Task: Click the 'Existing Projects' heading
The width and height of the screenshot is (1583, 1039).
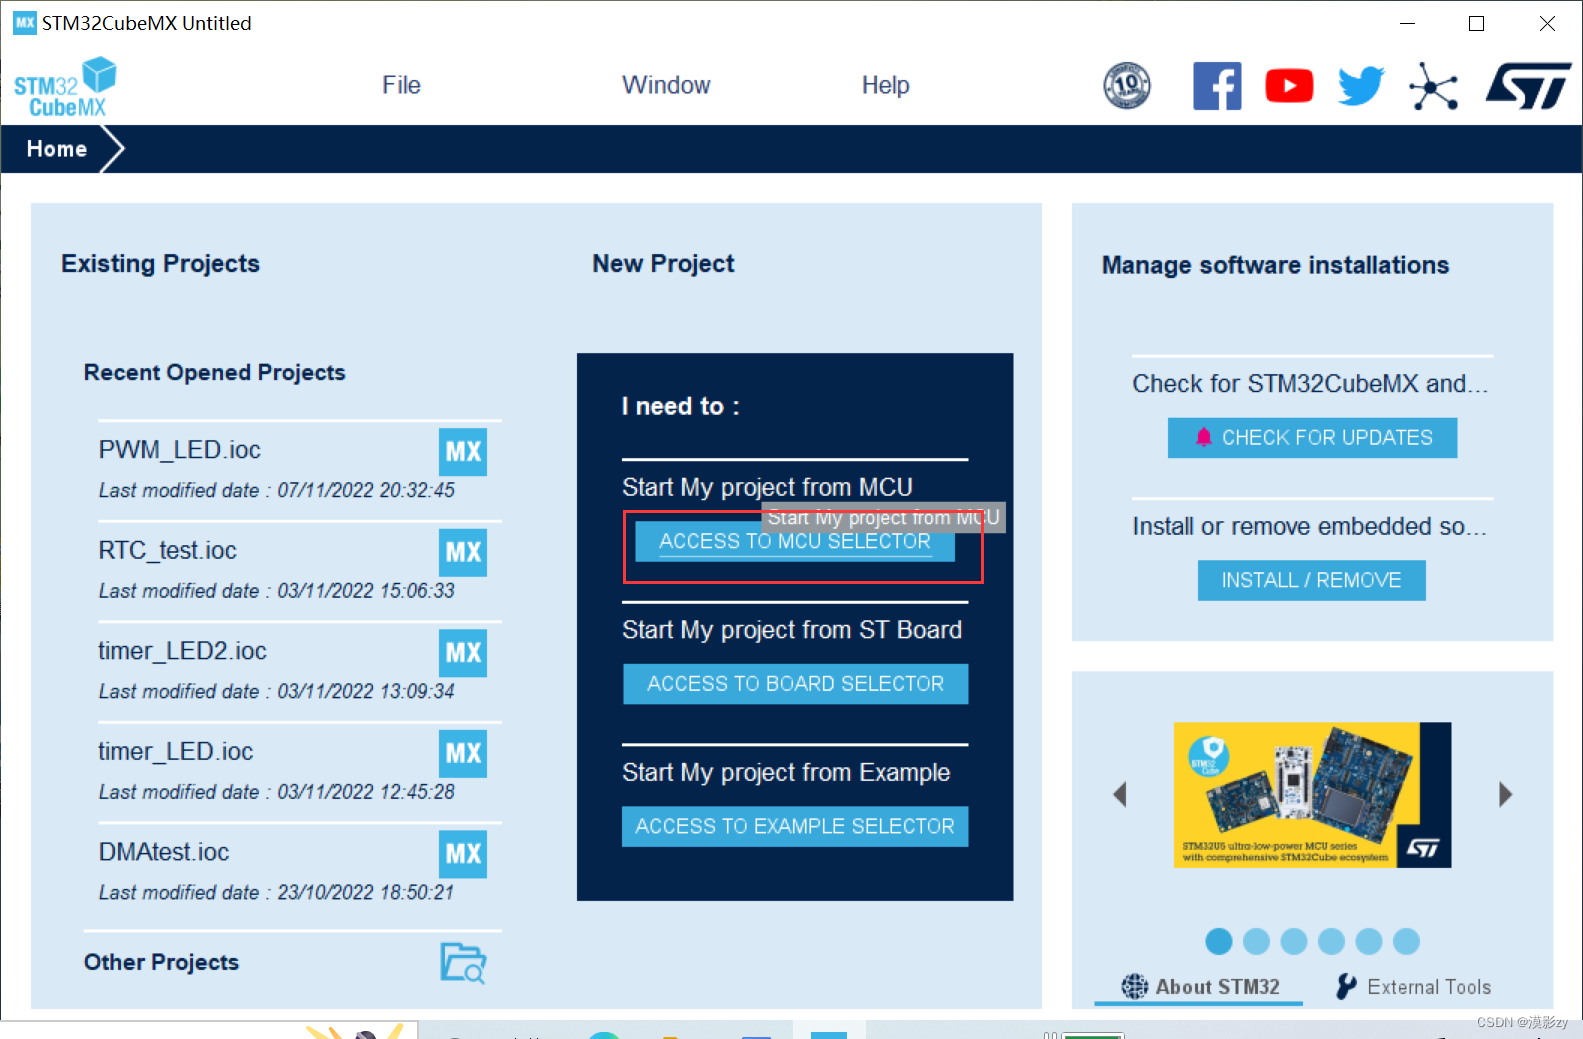Action: coord(161,264)
